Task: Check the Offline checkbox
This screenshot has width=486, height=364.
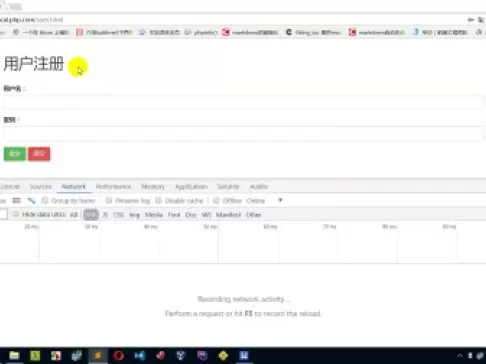Action: tap(216, 200)
